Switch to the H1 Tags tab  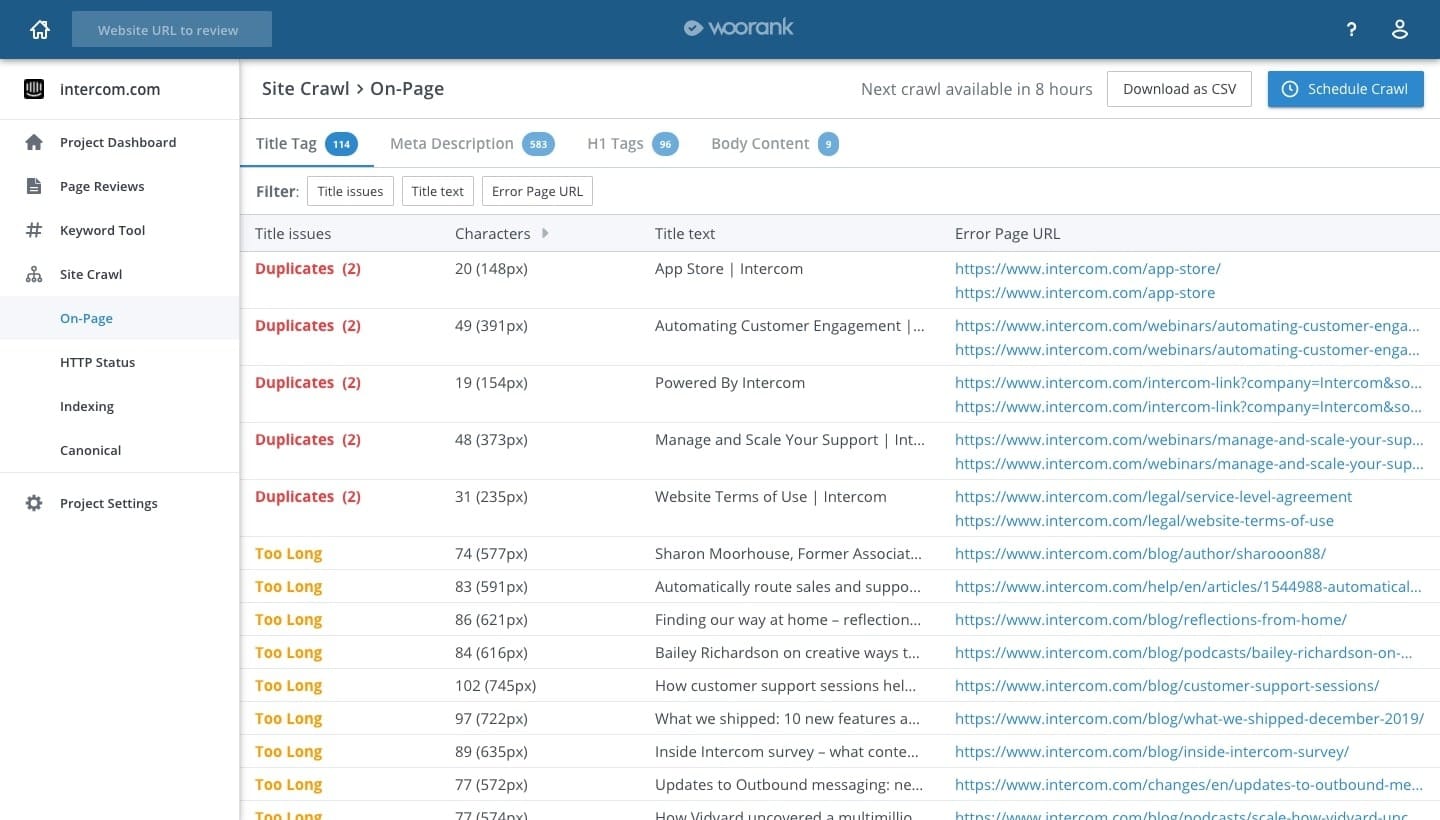615,143
